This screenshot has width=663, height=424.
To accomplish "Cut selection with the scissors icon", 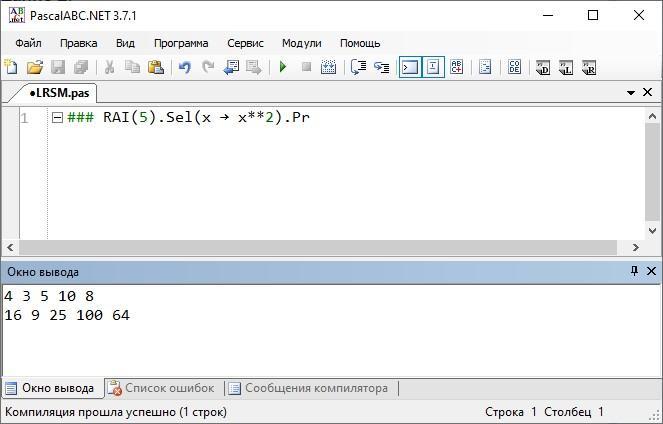I will pos(110,67).
